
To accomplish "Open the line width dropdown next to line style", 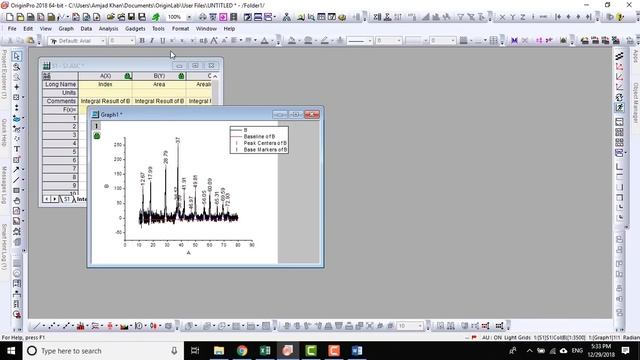I will [x=398, y=41].
